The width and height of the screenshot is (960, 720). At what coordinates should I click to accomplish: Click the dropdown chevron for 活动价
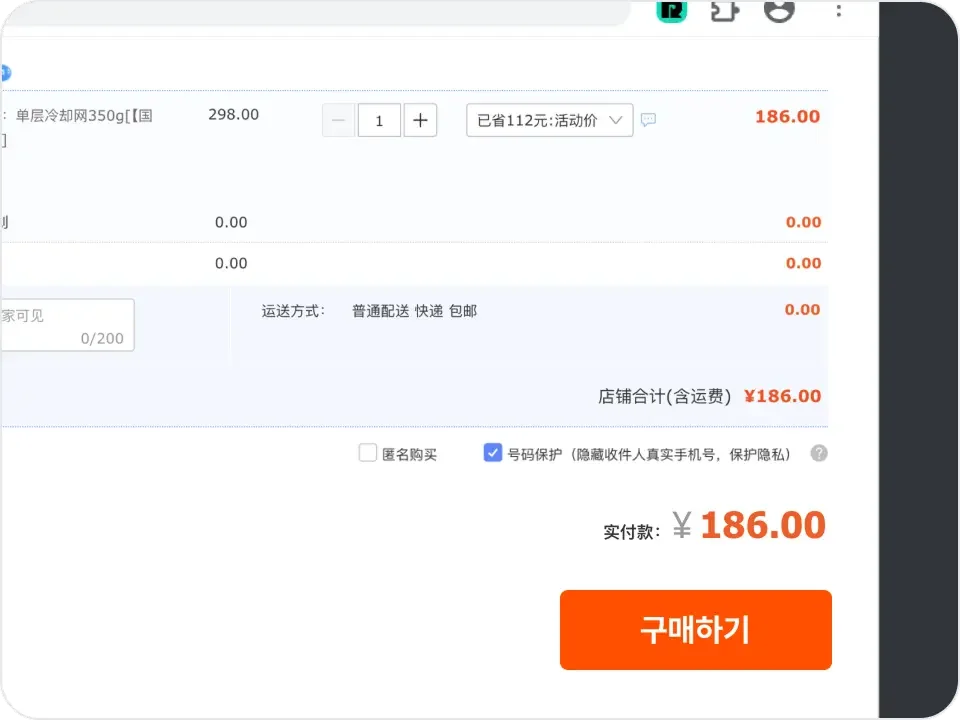(616, 120)
